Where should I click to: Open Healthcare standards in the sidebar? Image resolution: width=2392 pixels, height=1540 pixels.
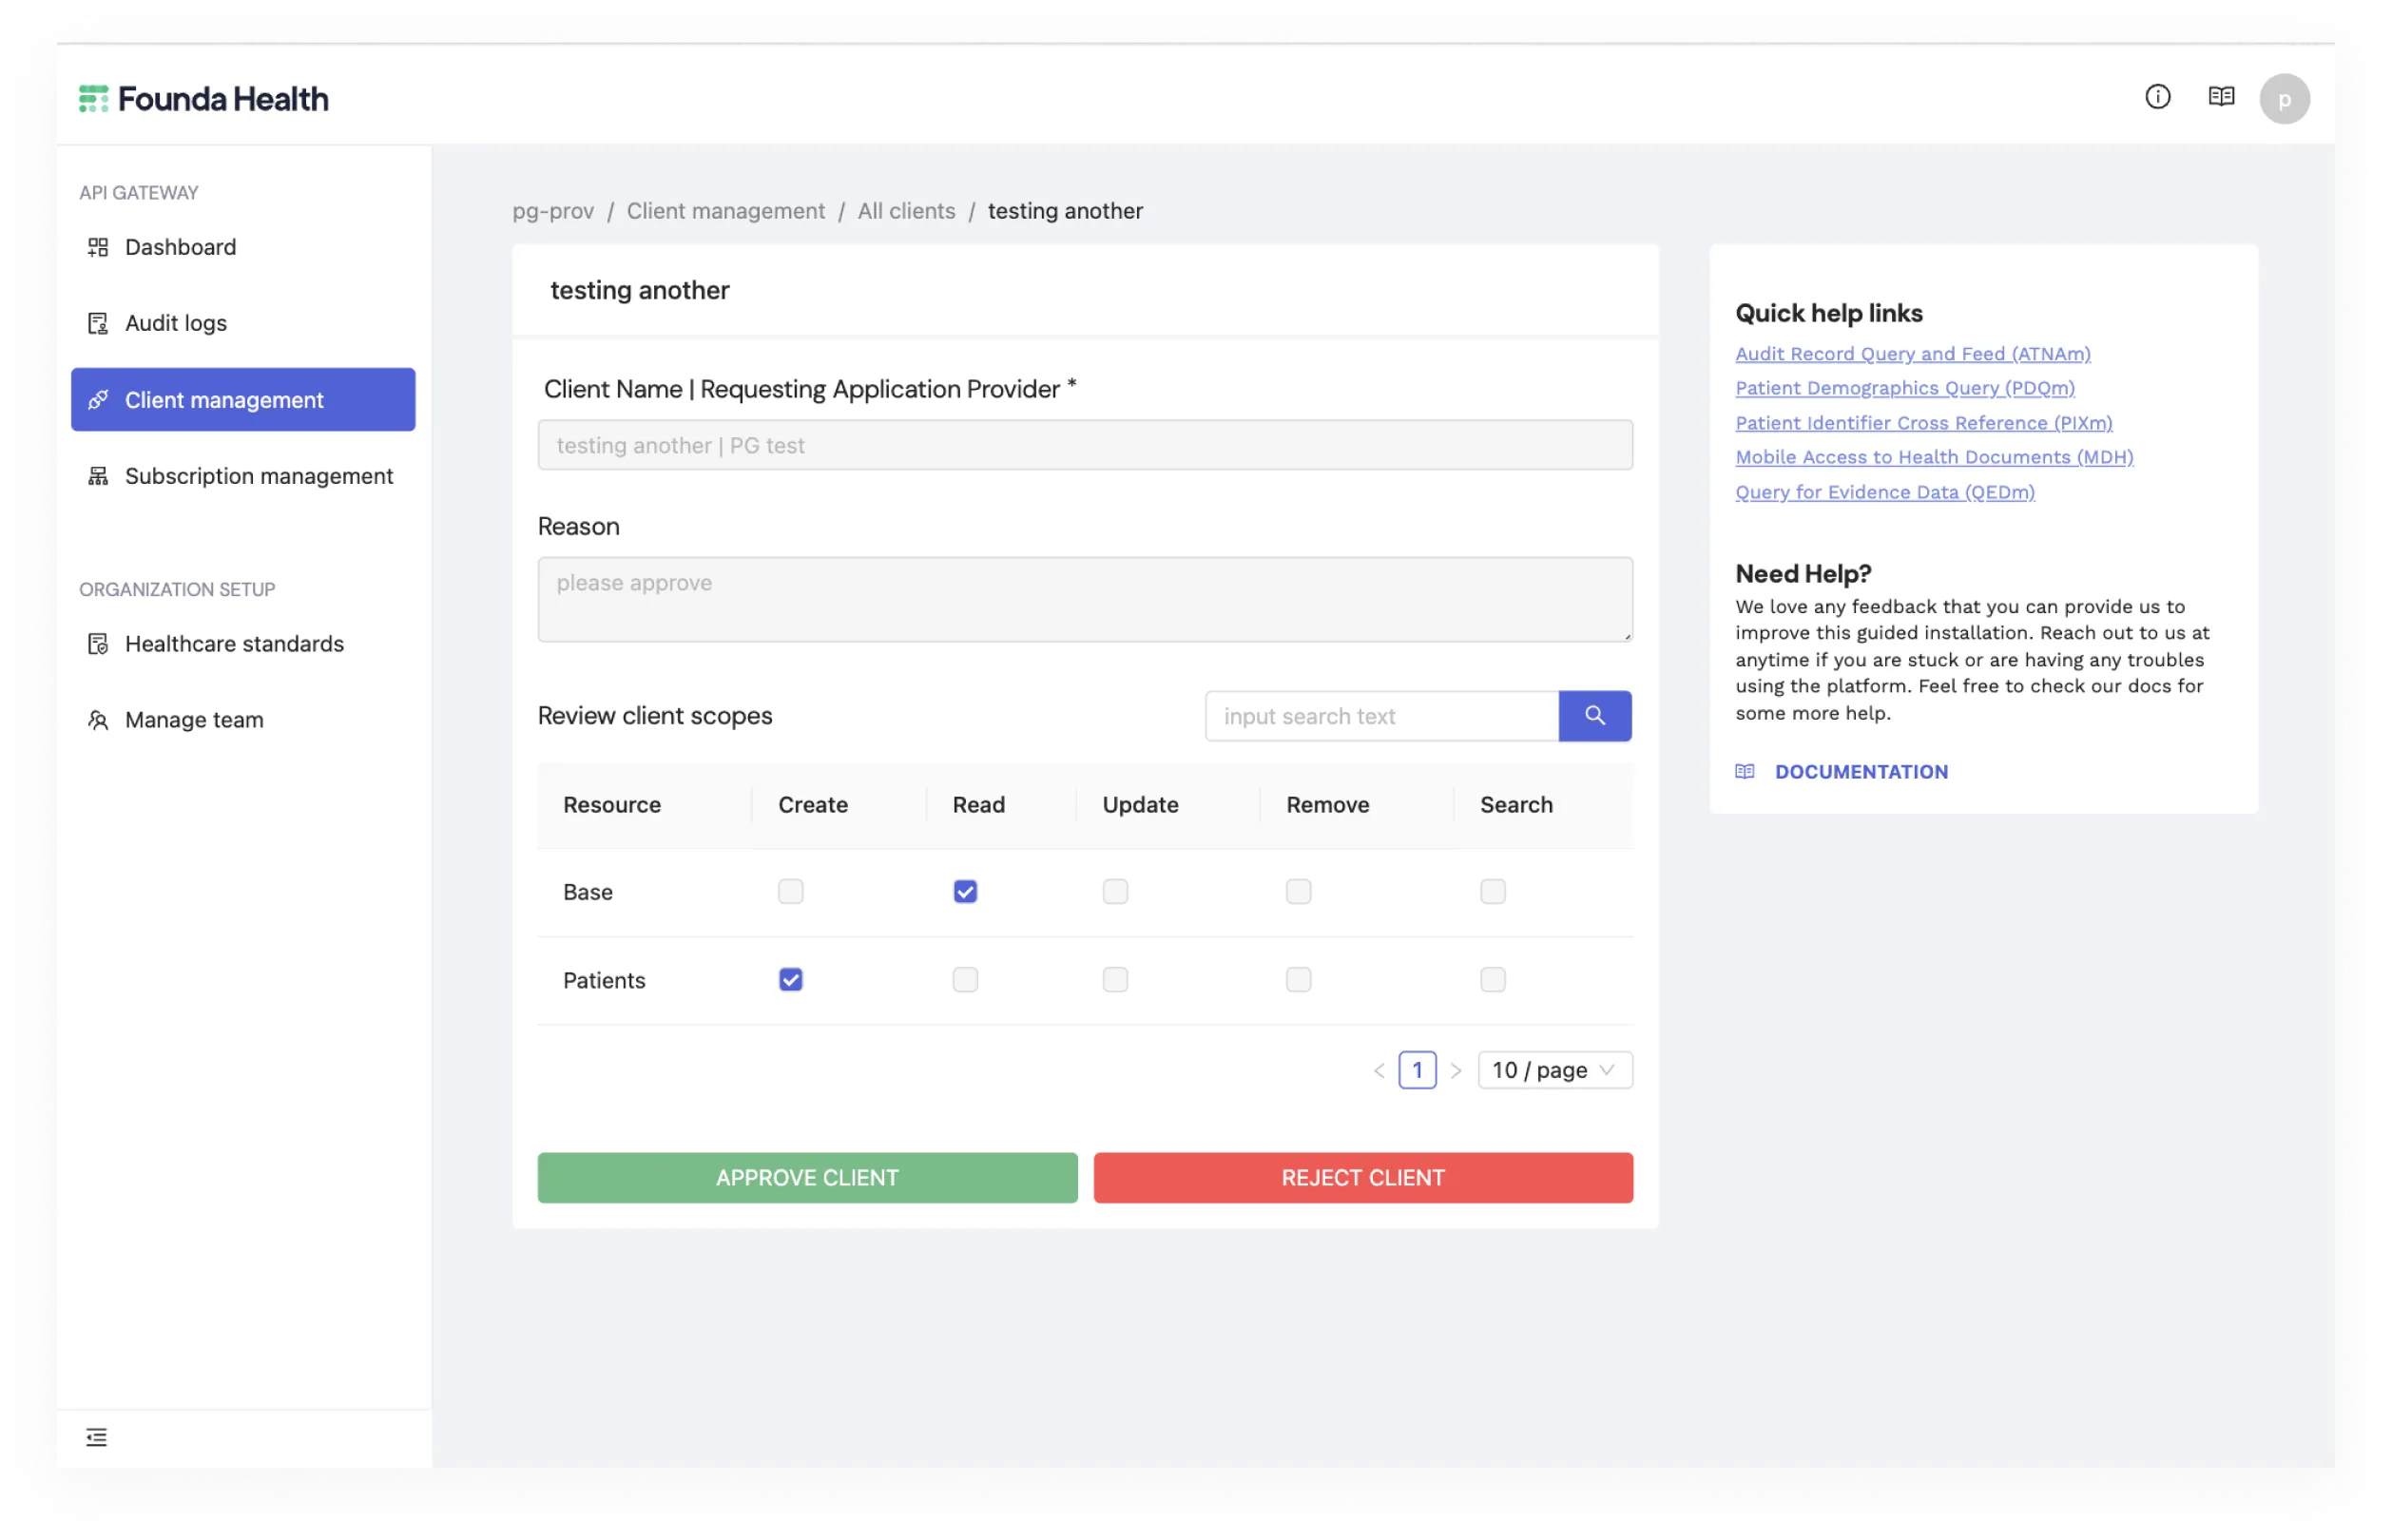pyautogui.click(x=243, y=644)
